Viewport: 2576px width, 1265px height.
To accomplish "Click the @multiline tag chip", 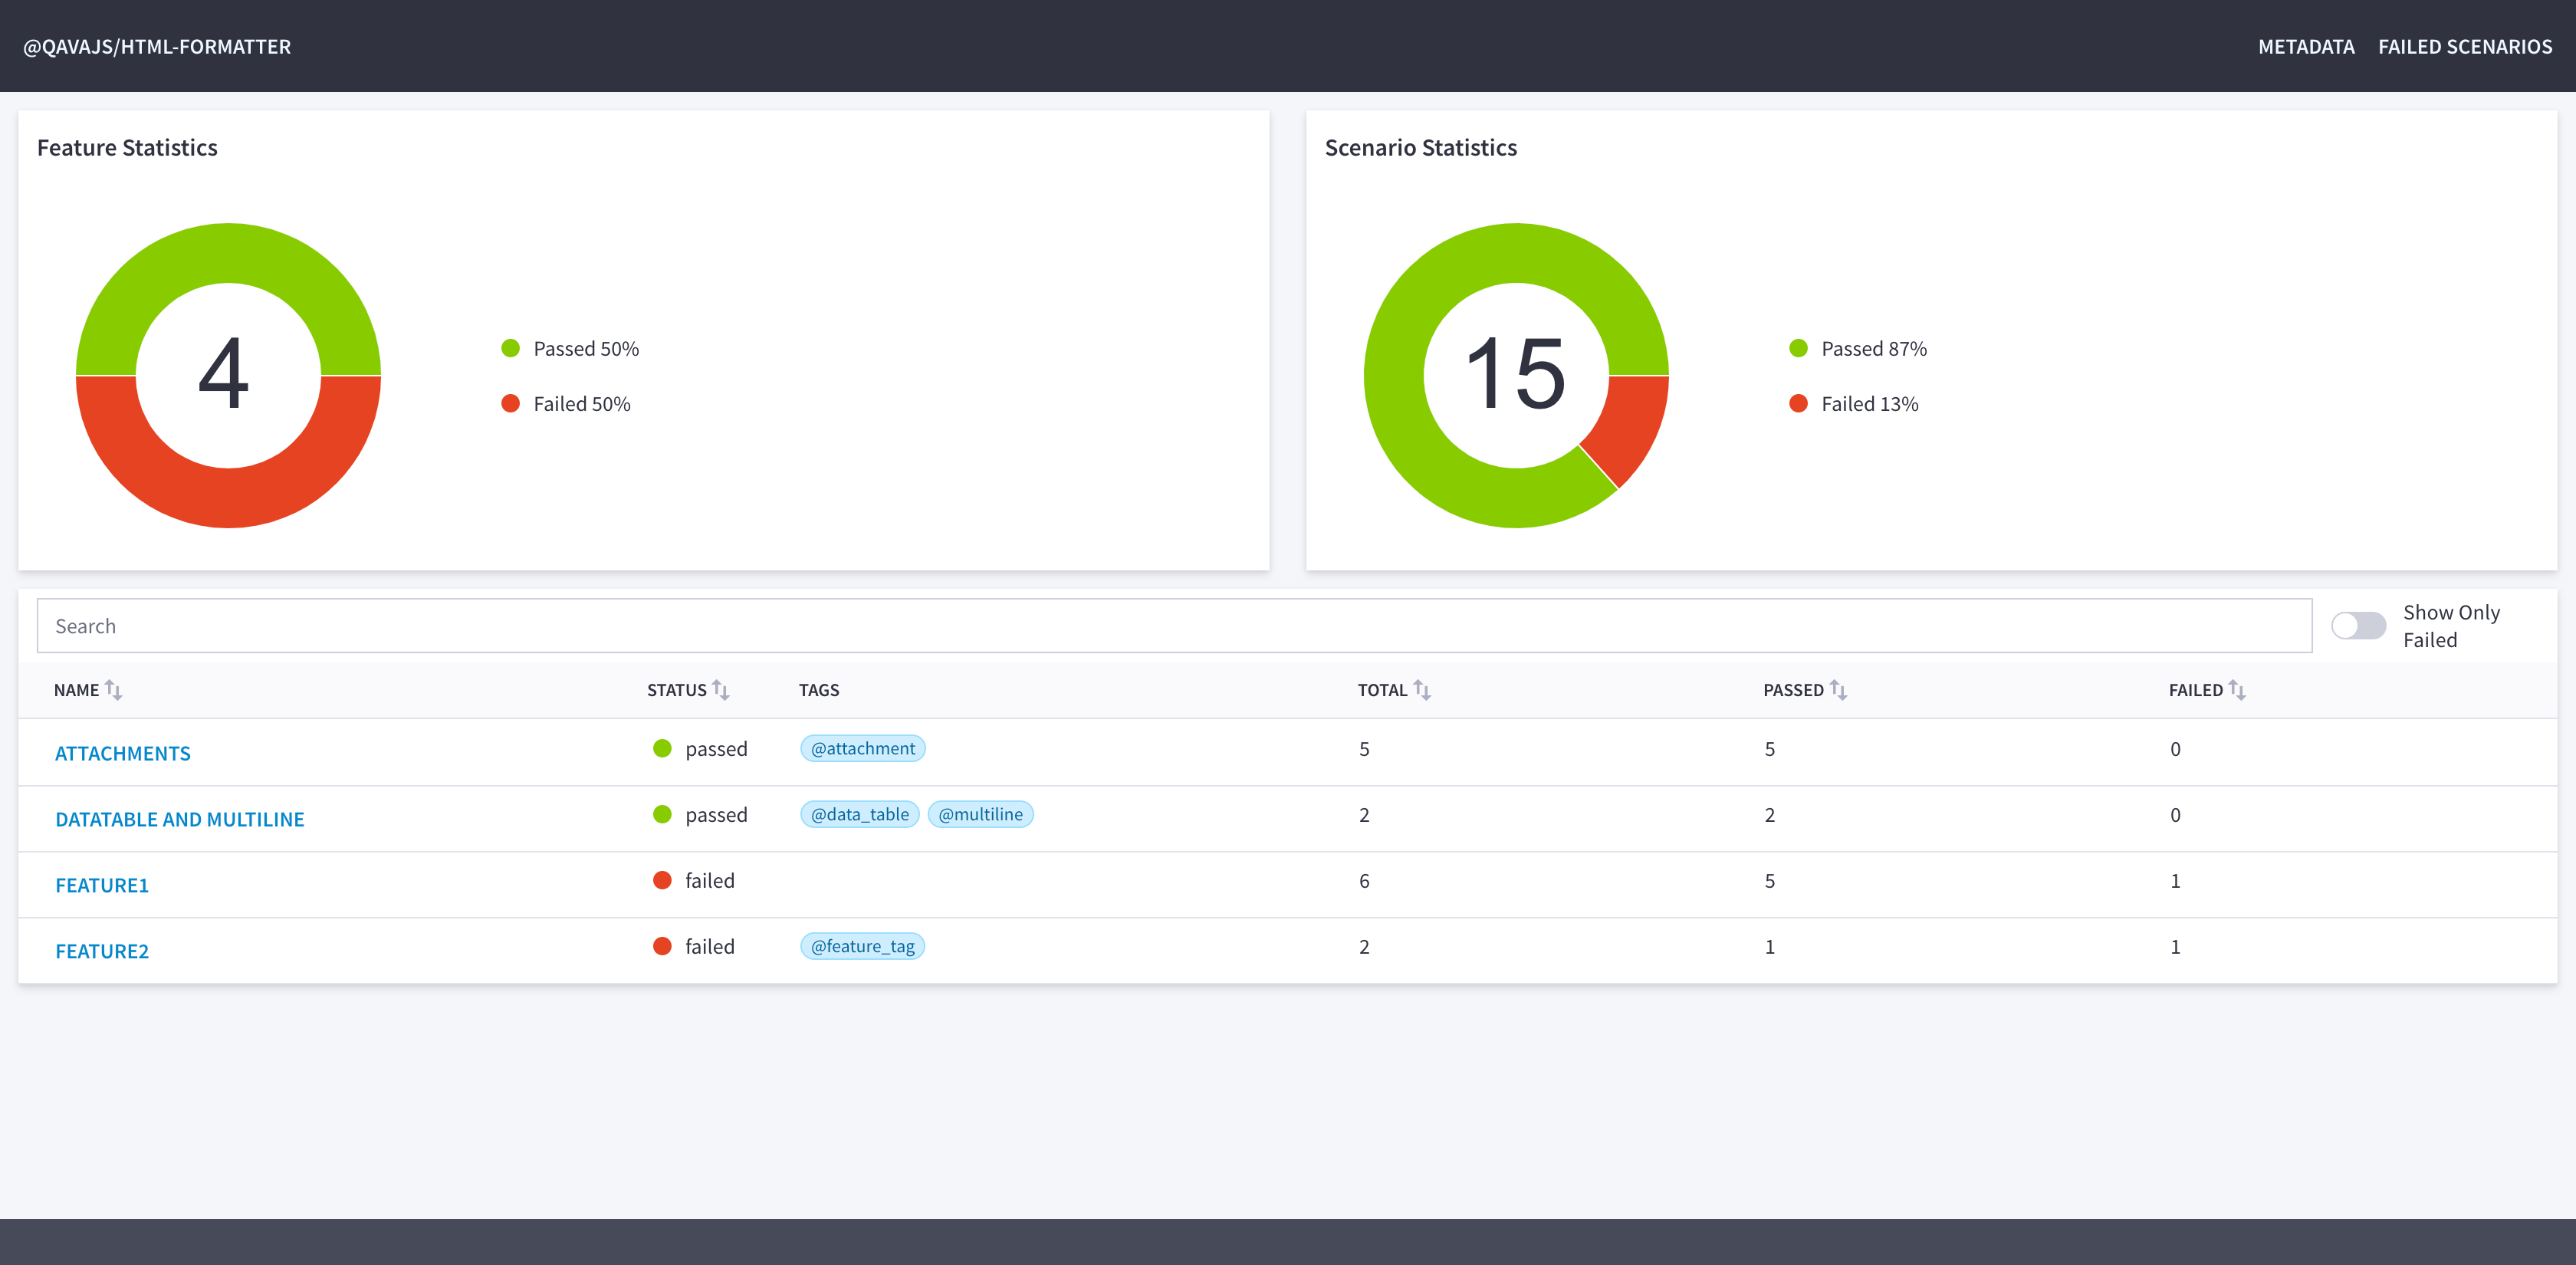I will (x=980, y=814).
